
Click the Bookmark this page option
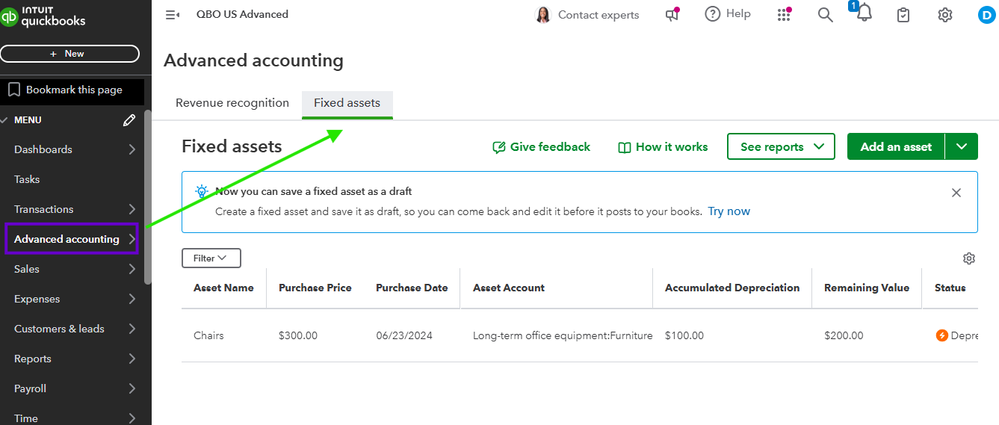73,90
